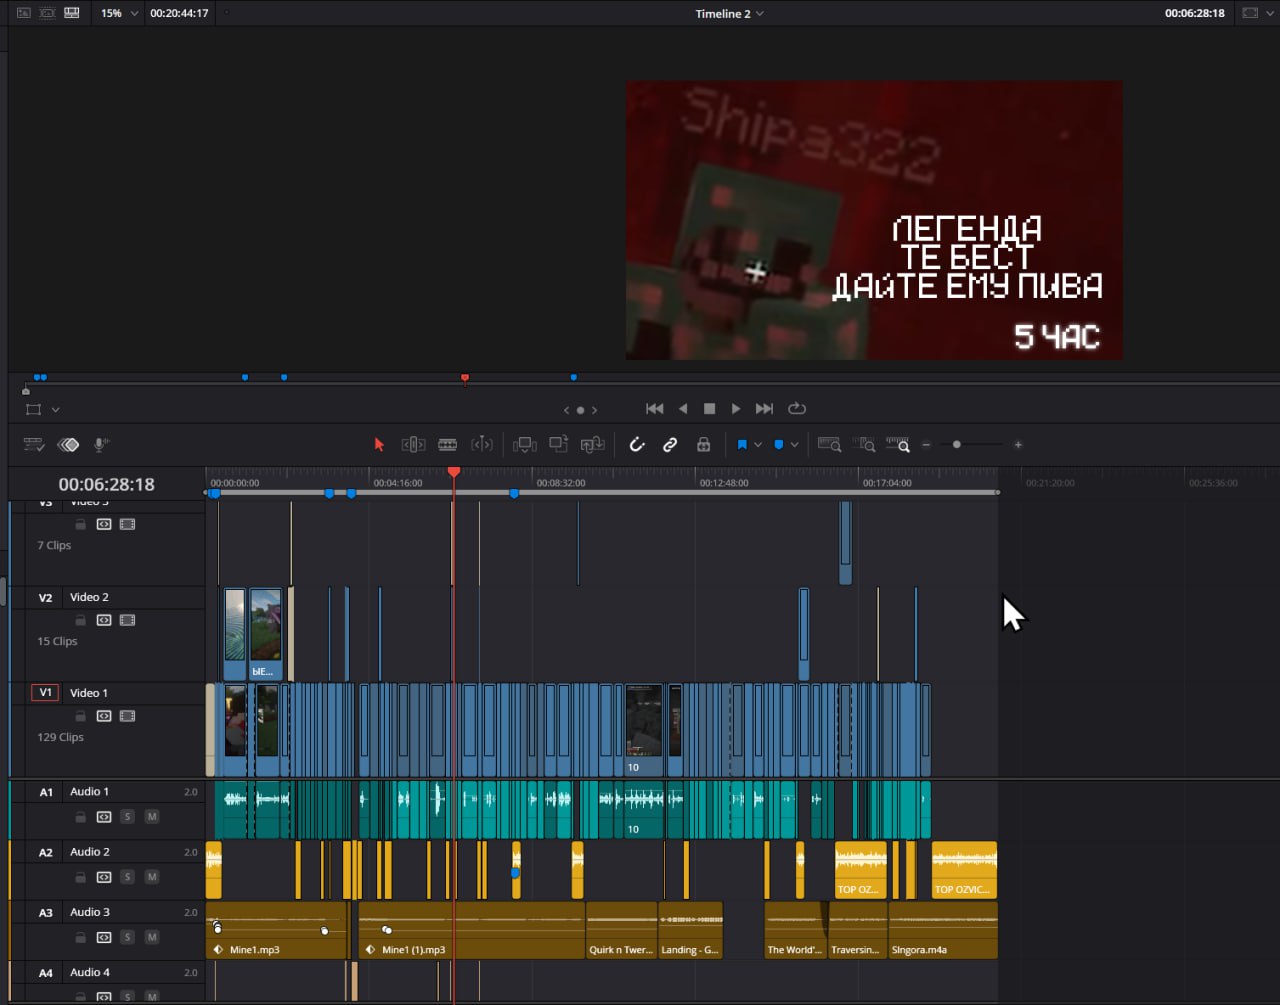Toggle timeline snapping magnet icon
The width and height of the screenshot is (1280, 1005).
(637, 445)
